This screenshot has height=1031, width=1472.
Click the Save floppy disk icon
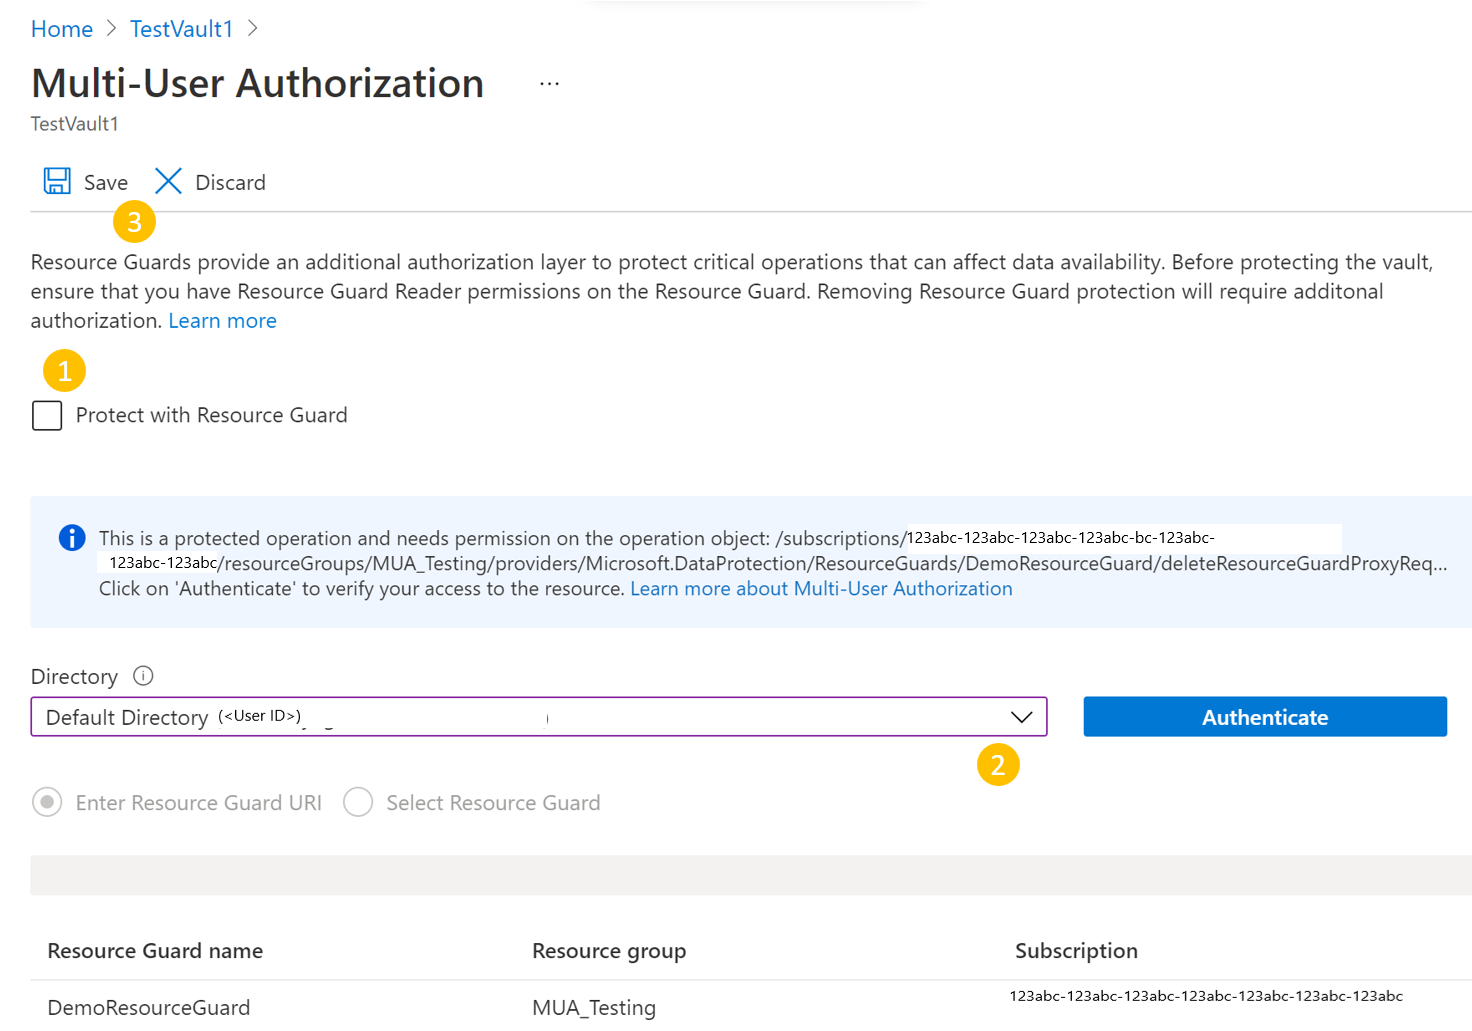tap(57, 181)
